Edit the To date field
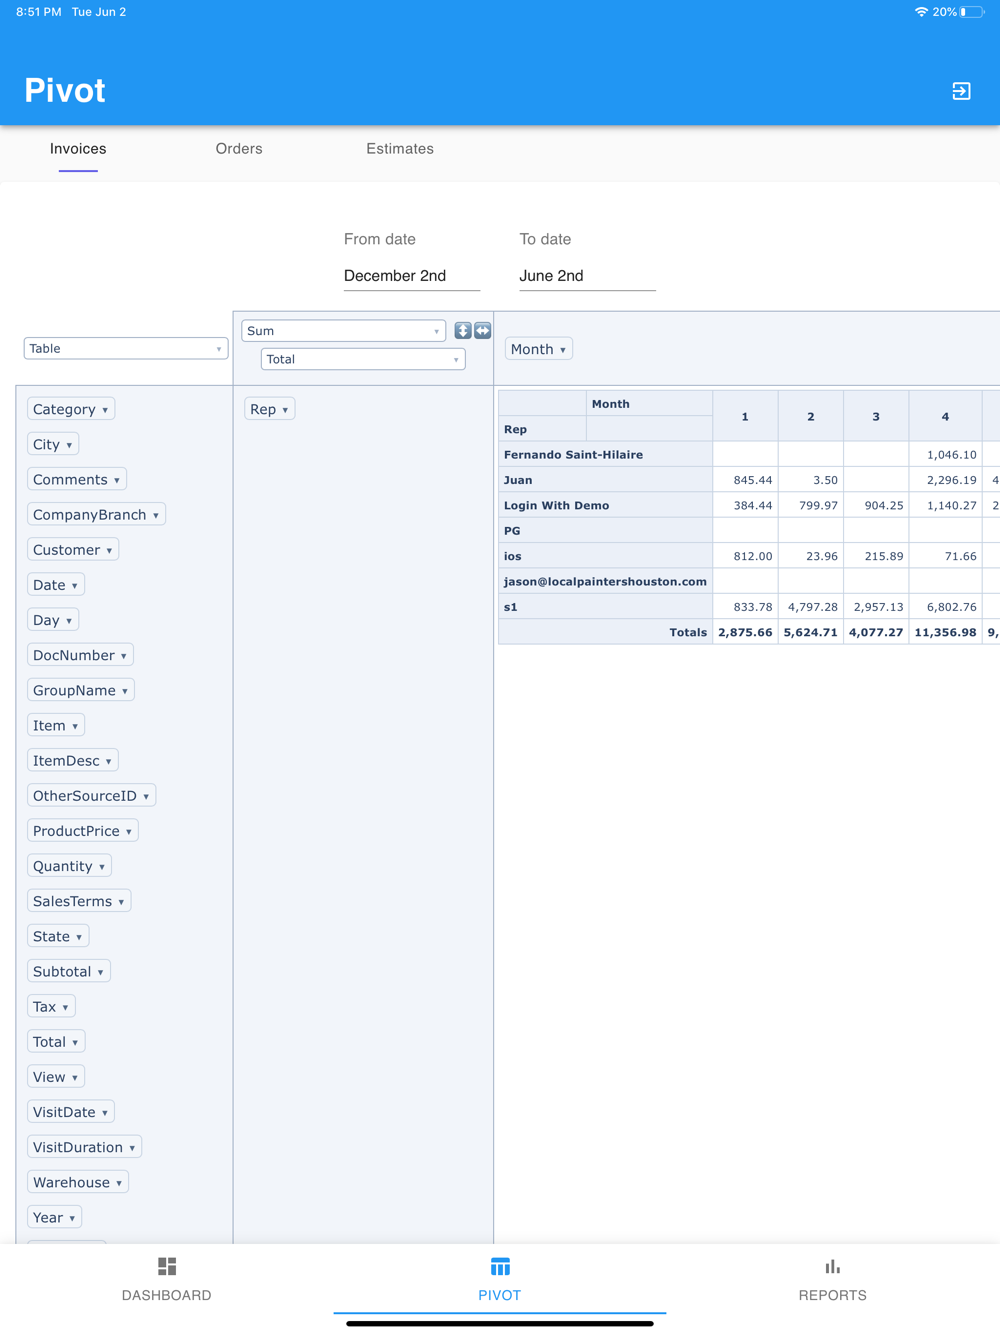The image size is (1000, 1334). tap(587, 276)
